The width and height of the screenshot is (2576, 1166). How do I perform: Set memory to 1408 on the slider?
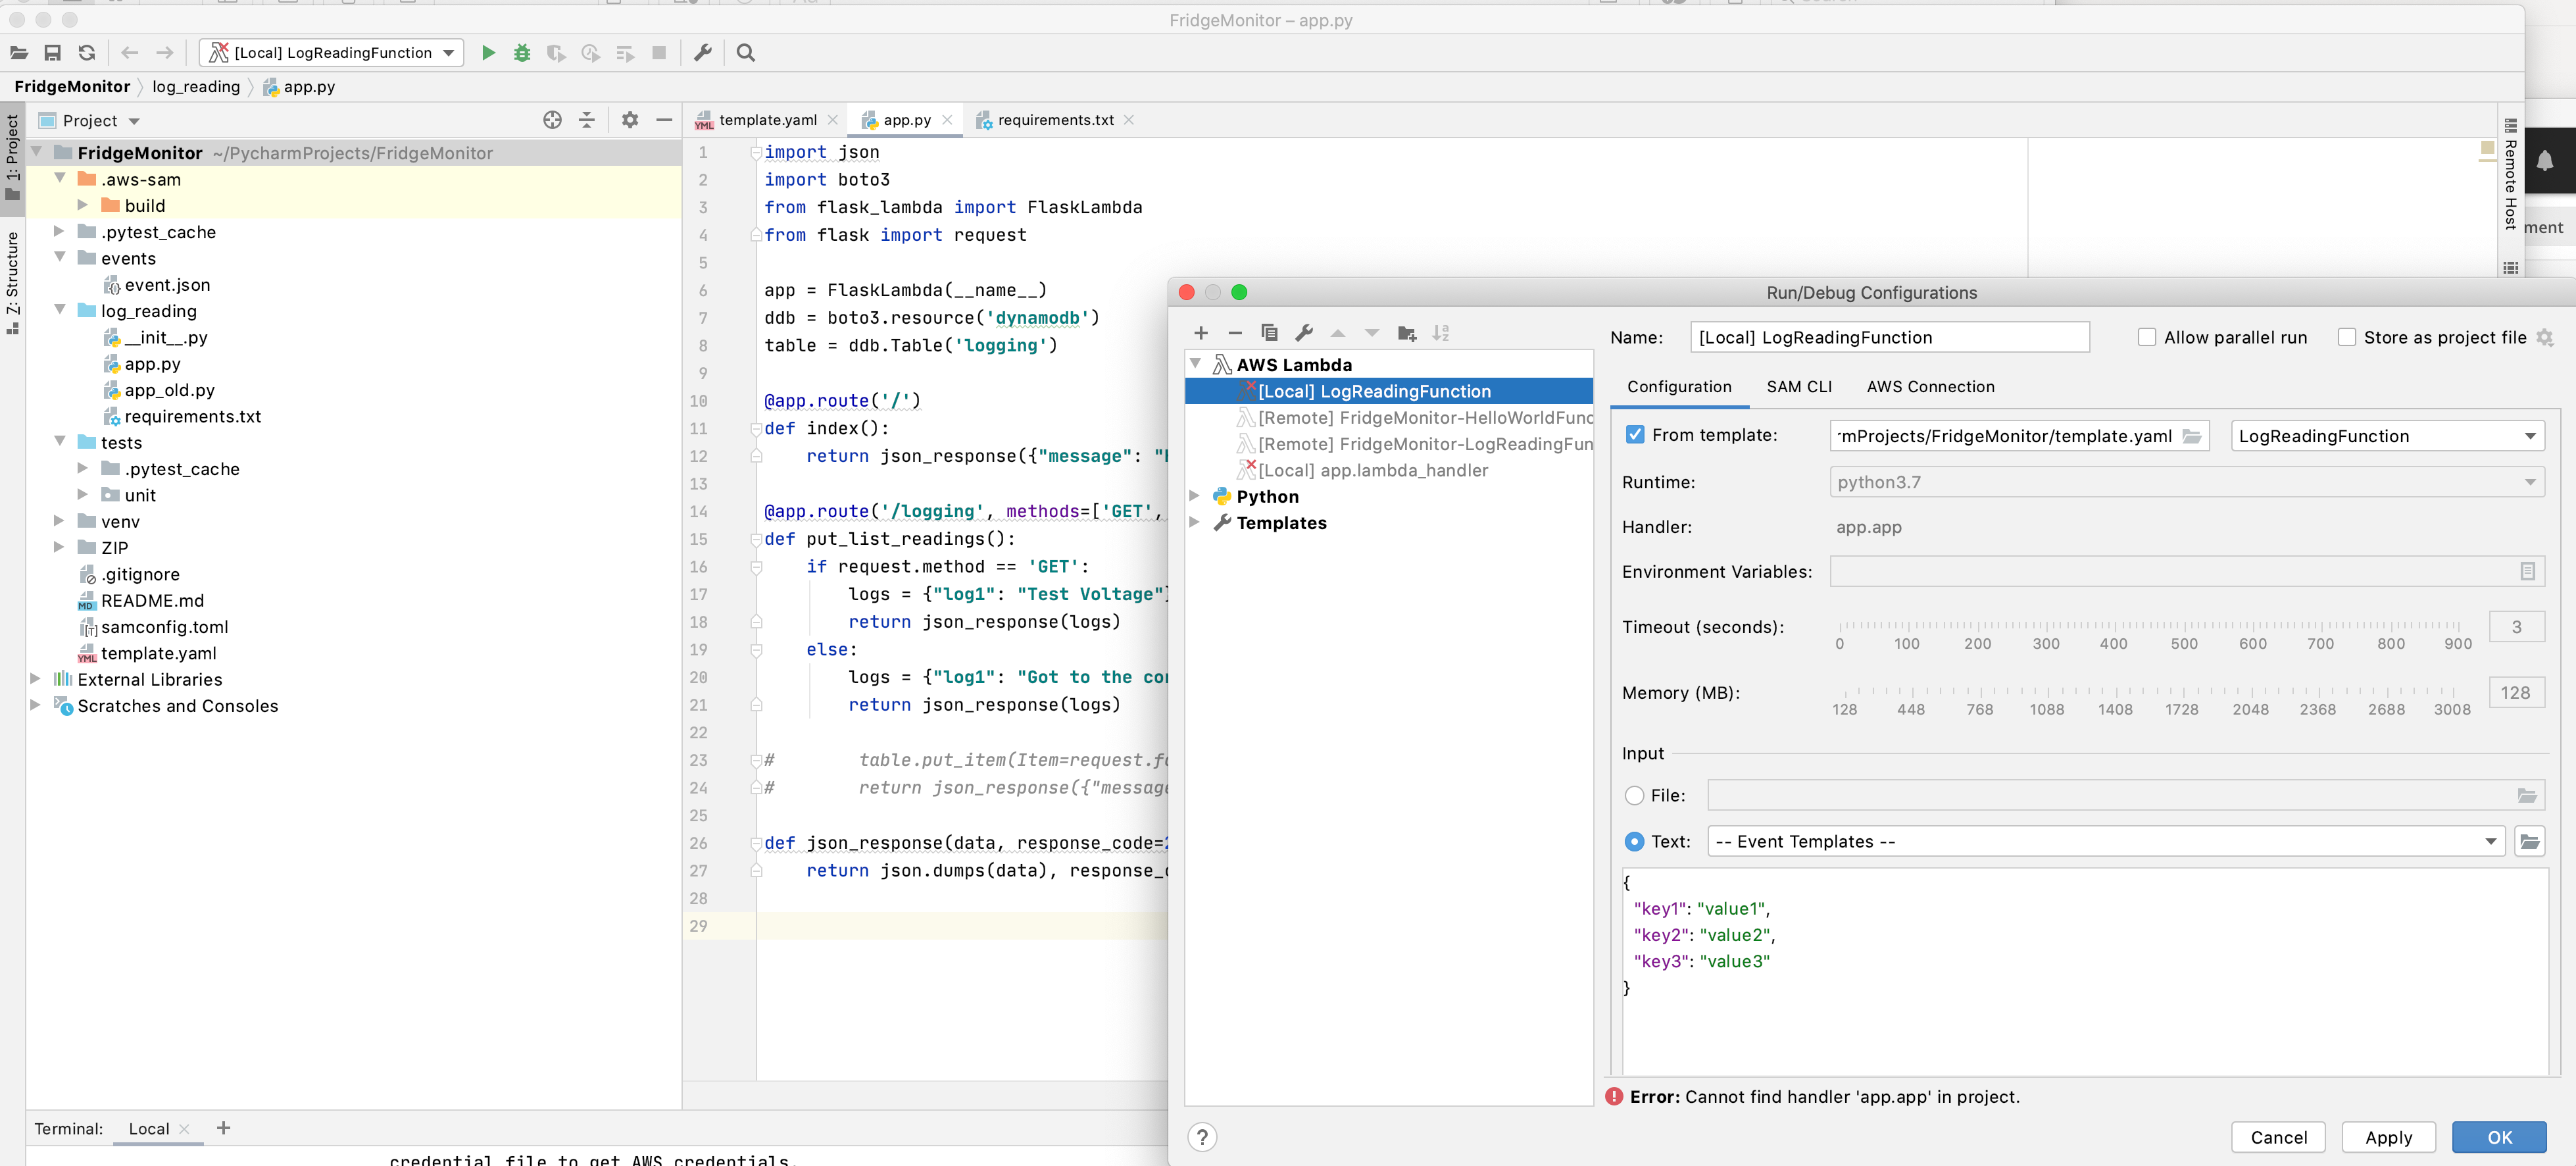point(2115,694)
